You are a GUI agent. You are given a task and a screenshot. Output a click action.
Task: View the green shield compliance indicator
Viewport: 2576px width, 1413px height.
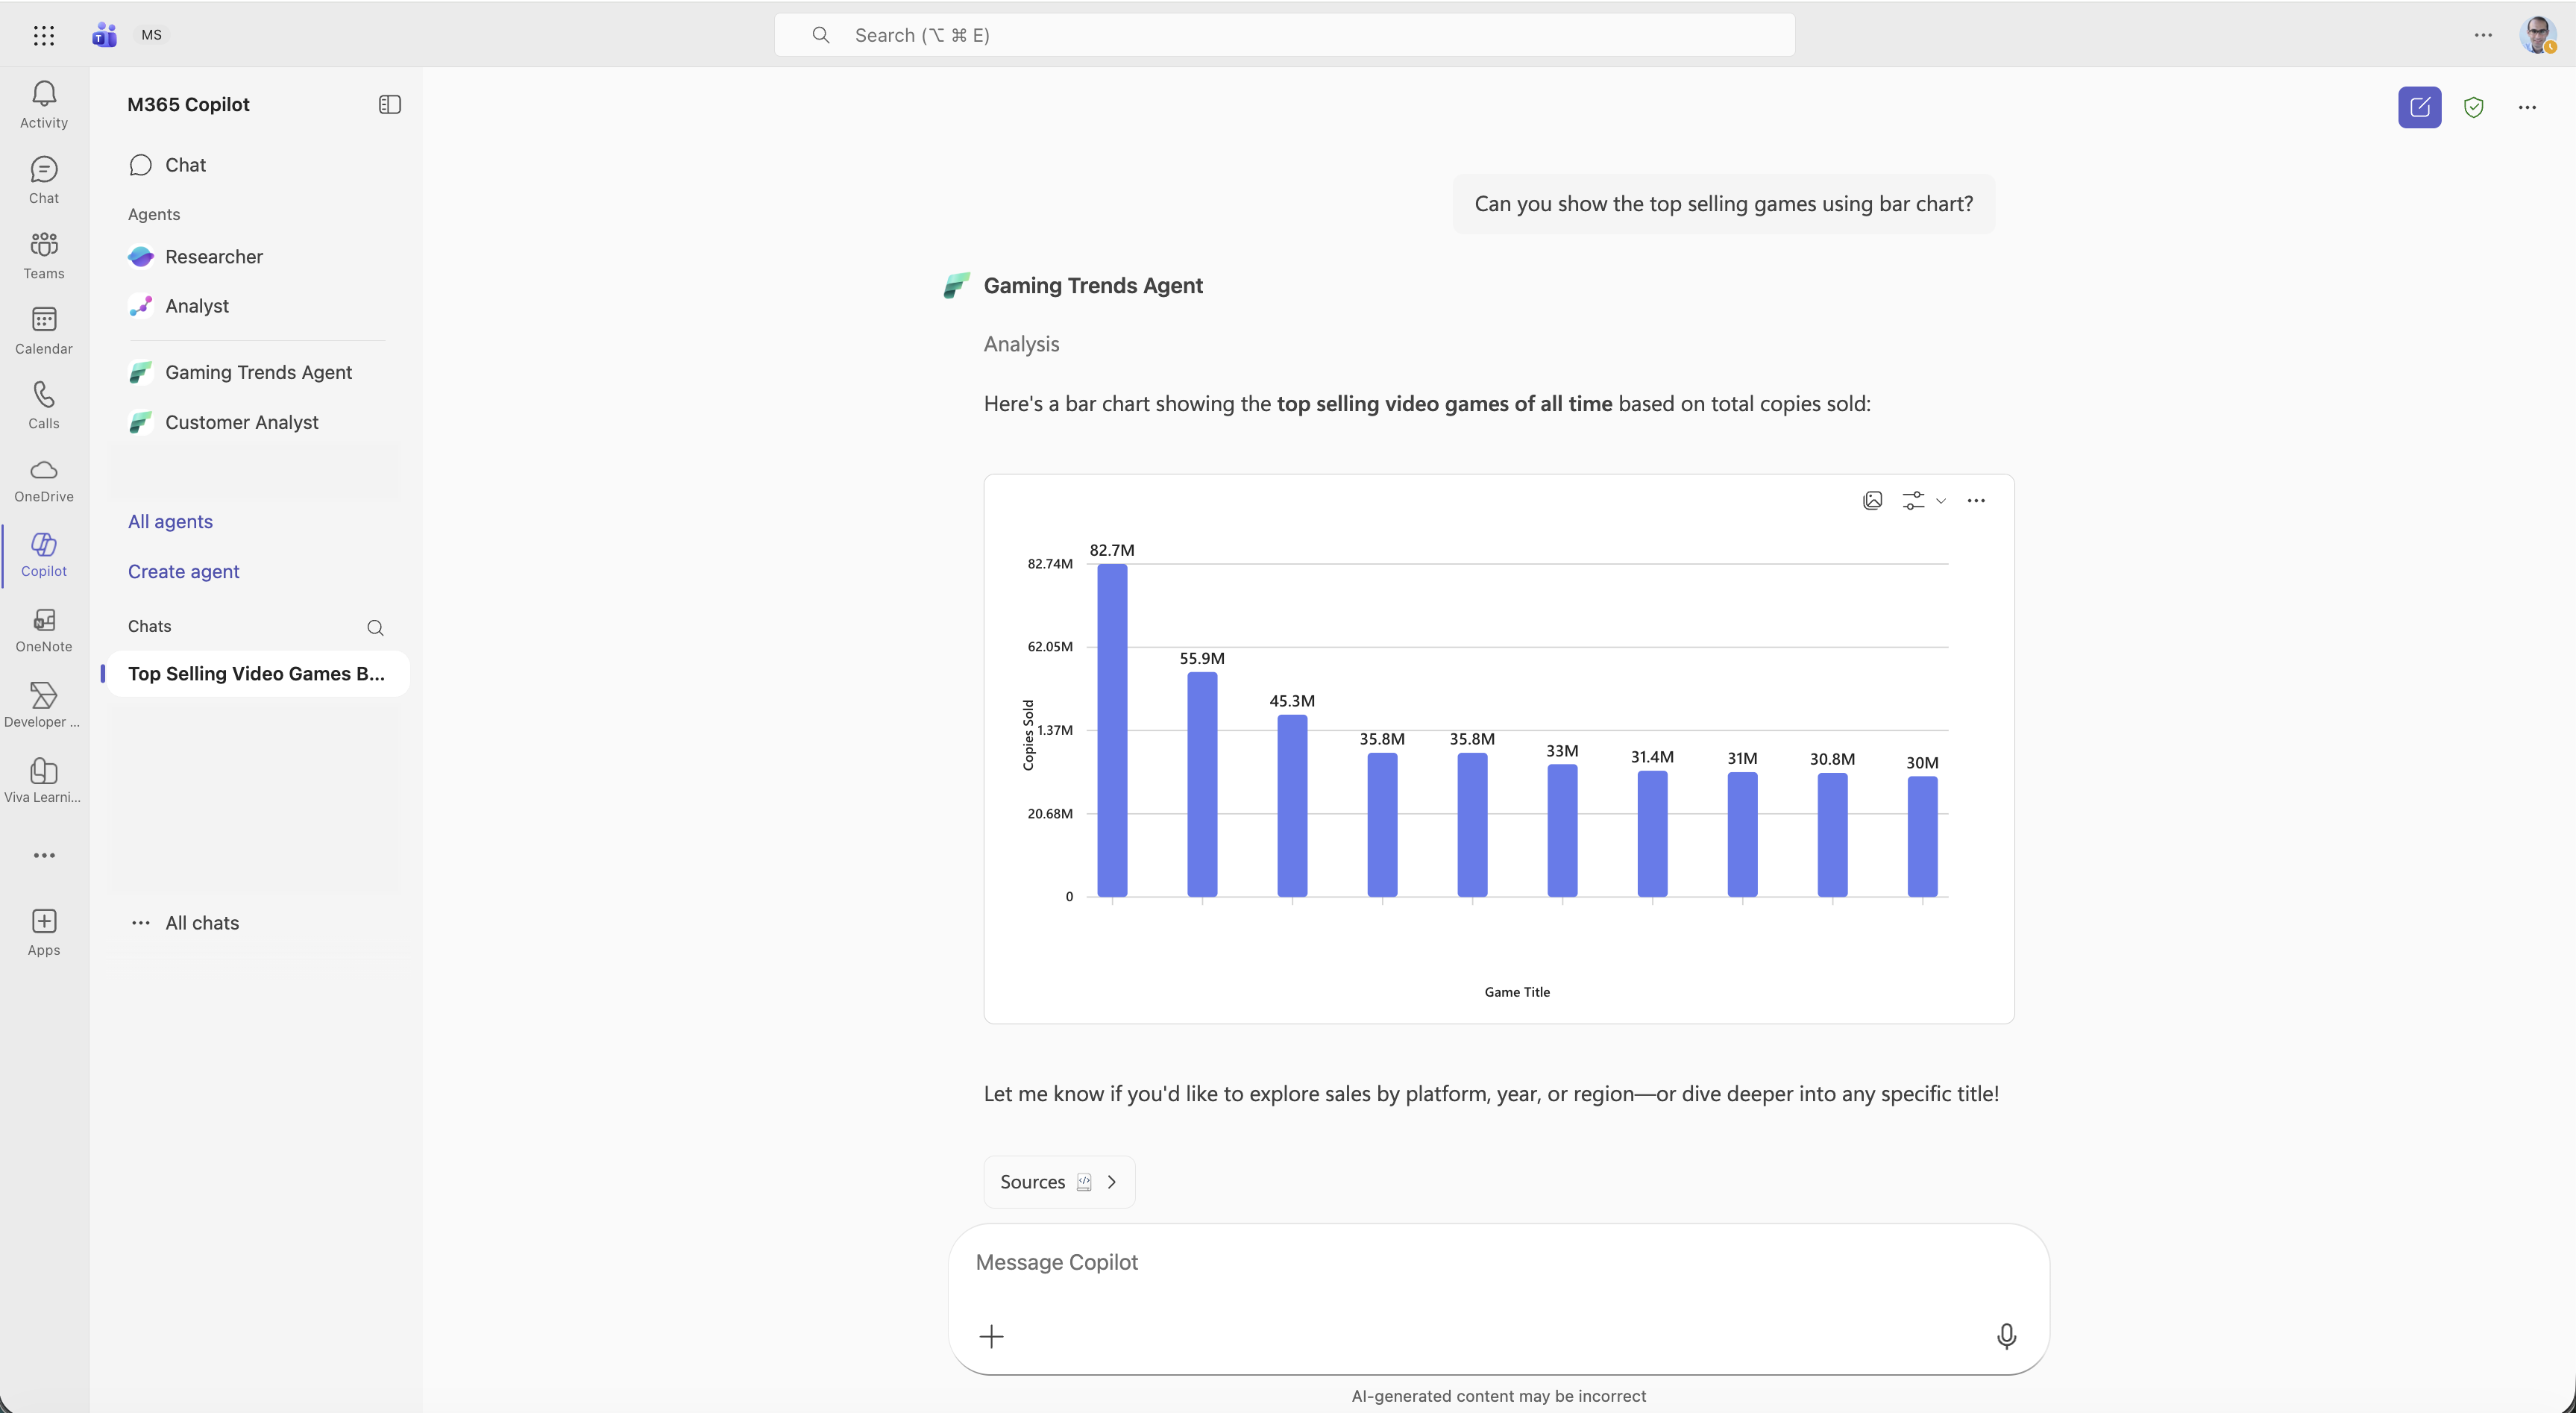point(2474,107)
